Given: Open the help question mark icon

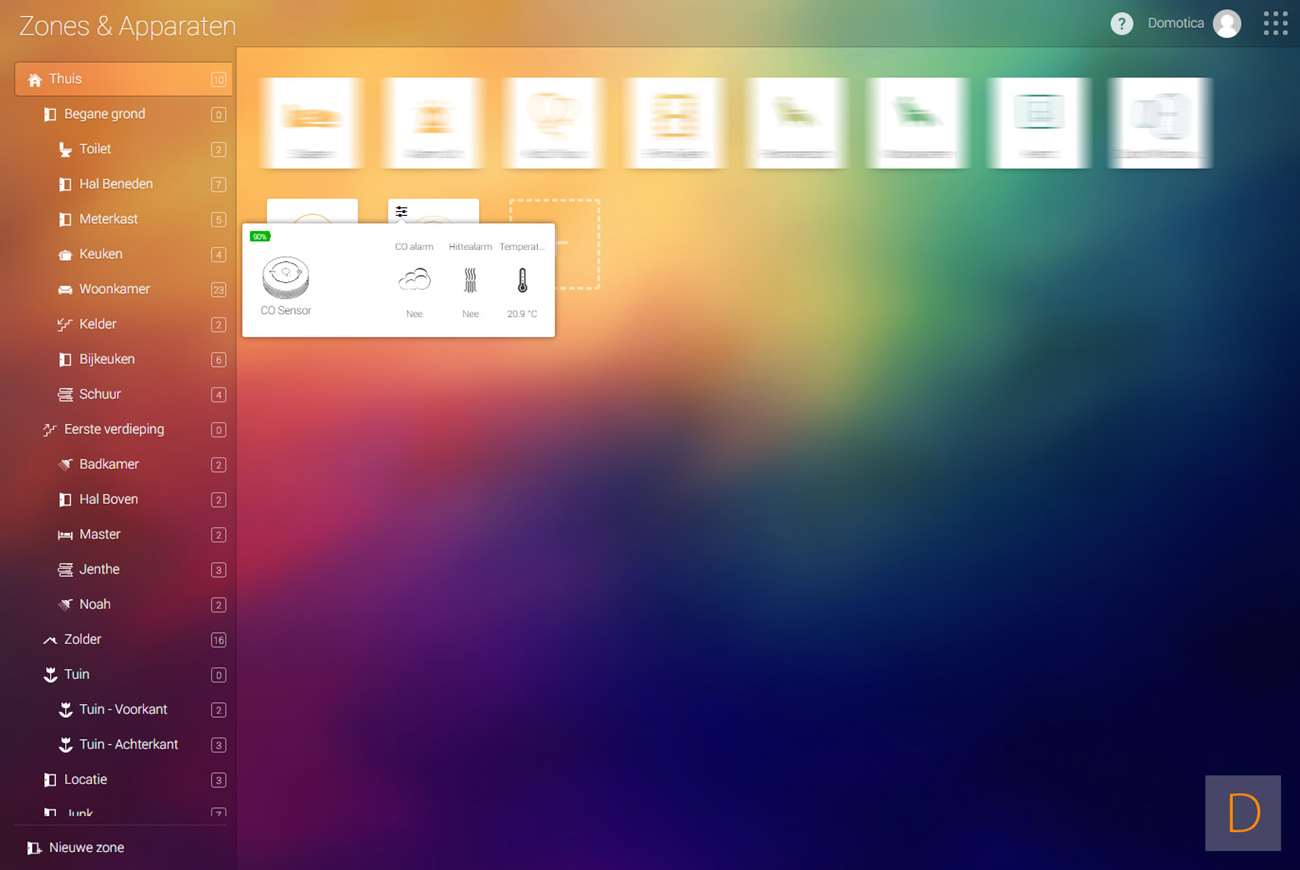Looking at the screenshot, I should pos(1122,24).
